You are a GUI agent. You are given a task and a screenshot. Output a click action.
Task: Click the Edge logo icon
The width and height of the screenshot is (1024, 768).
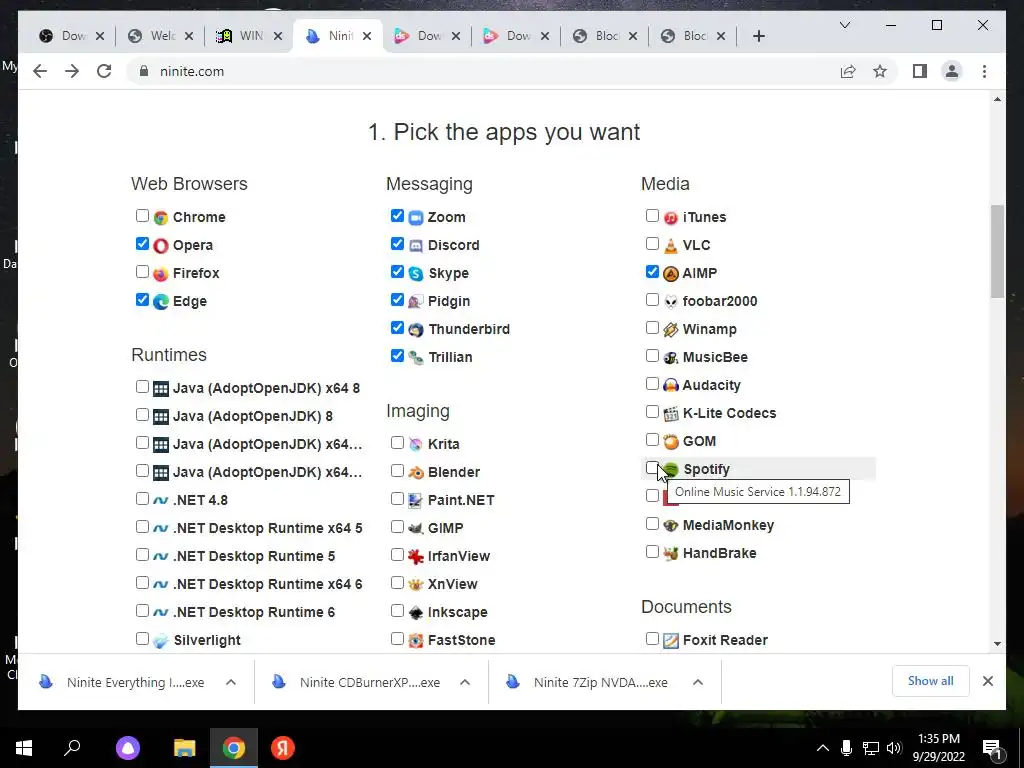pyautogui.click(x=161, y=302)
